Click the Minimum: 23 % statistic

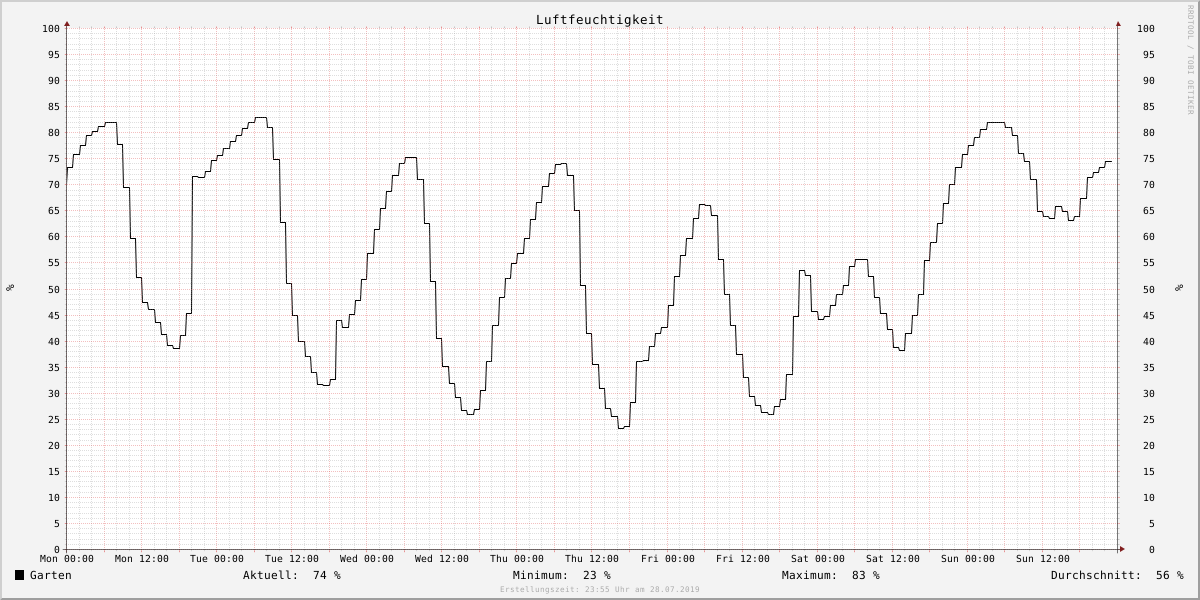coord(562,575)
